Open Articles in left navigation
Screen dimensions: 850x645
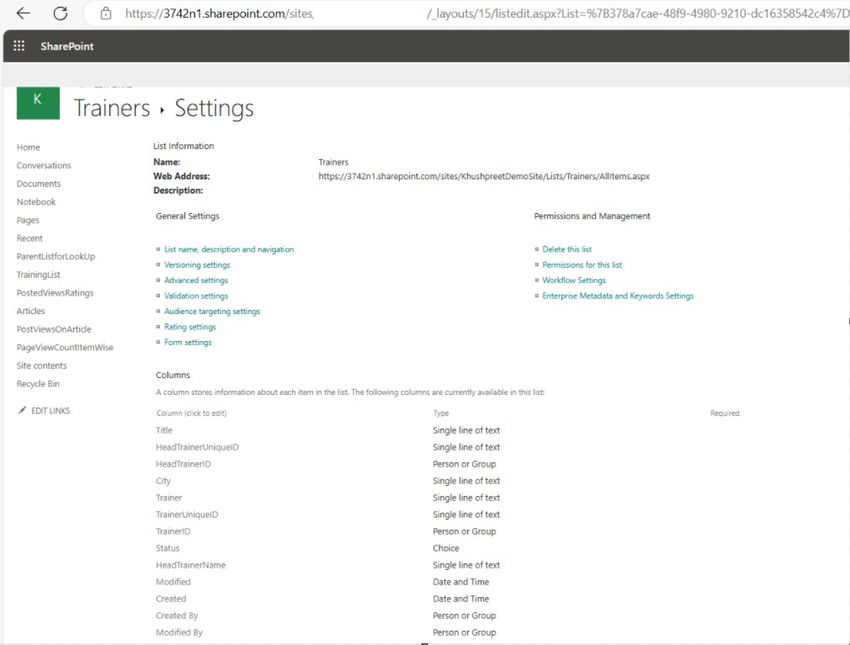coord(31,311)
